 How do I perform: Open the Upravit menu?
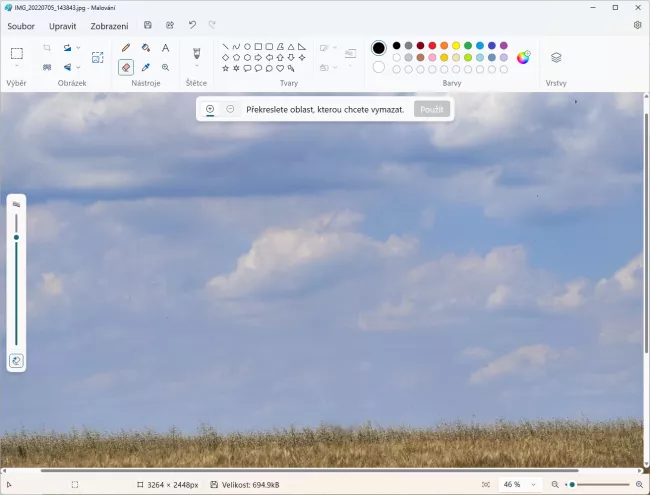(x=62, y=25)
